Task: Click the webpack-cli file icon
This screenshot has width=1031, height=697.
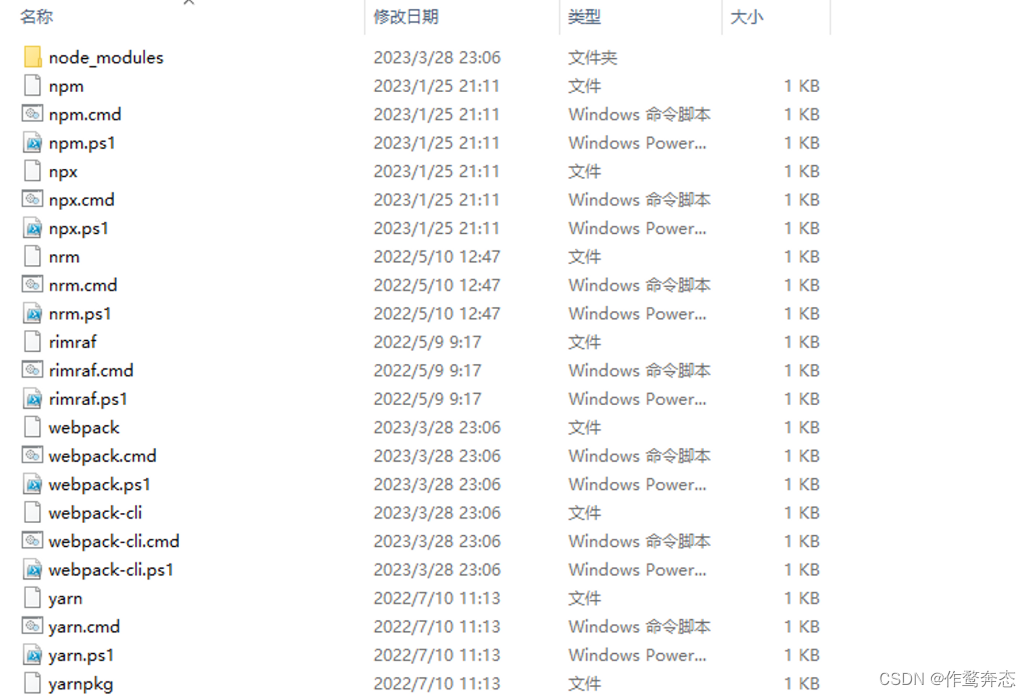Action: point(32,513)
